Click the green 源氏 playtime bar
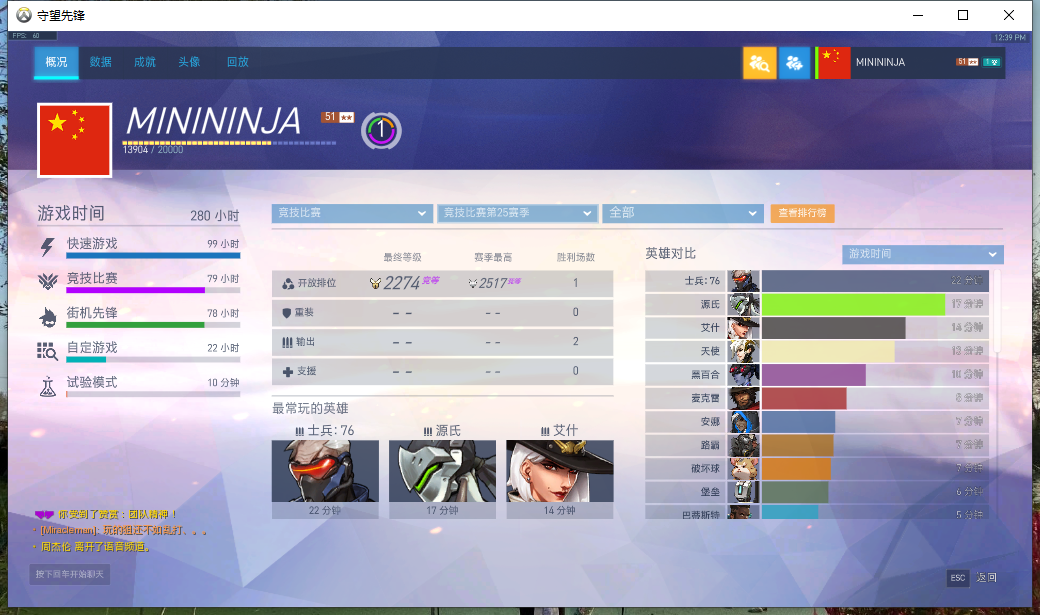The width and height of the screenshot is (1040, 615). click(854, 305)
